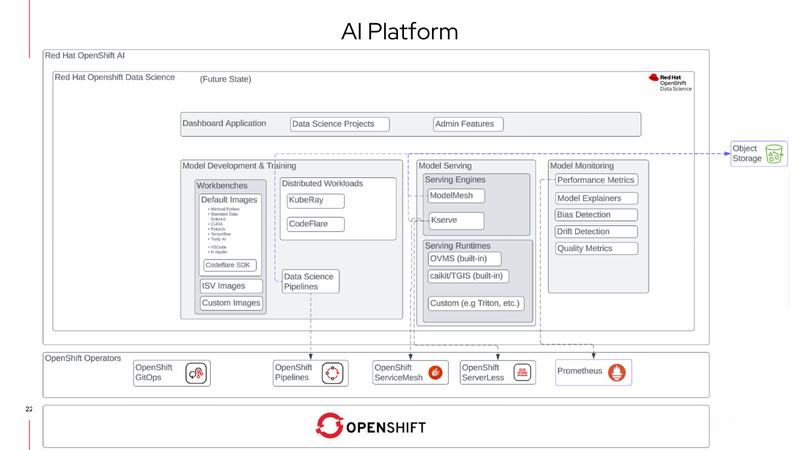Click the KubeRay box
This screenshot has height=450, width=800.
point(315,201)
